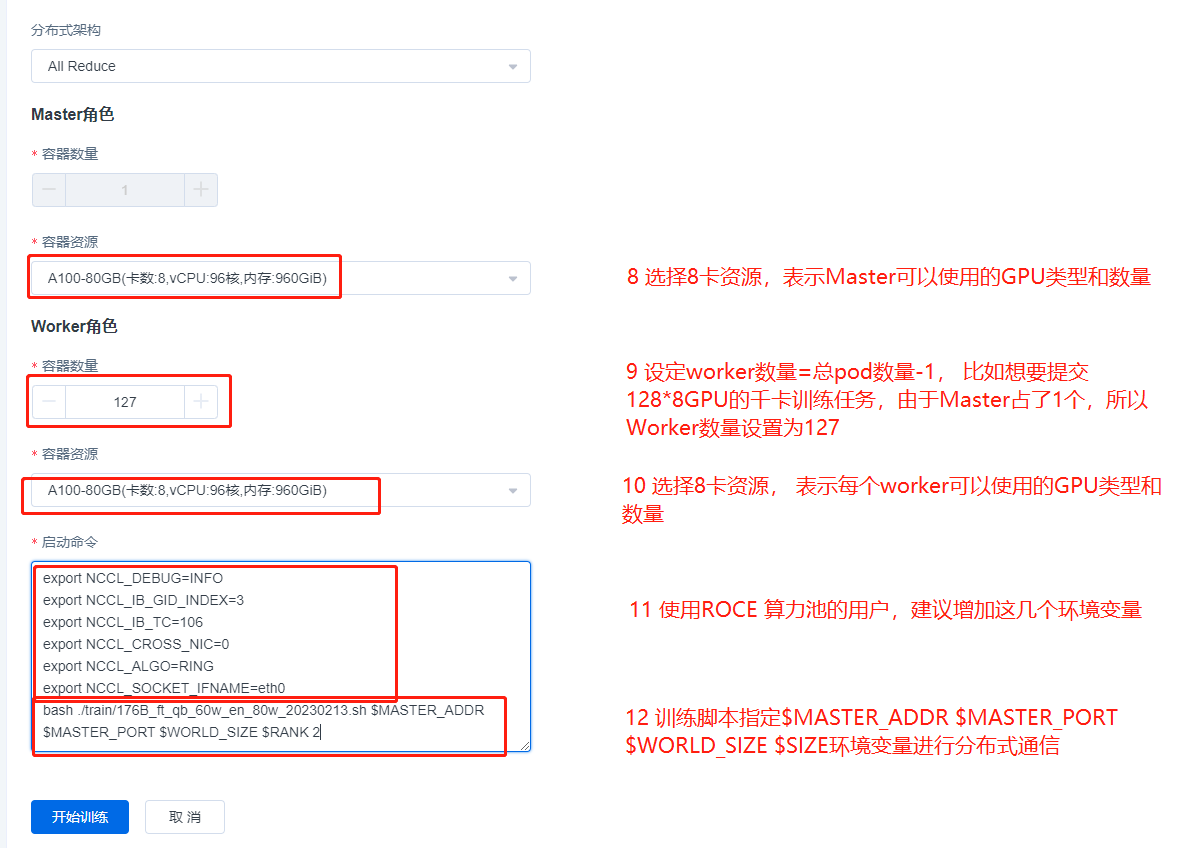The image size is (1182, 848).
Task: Open Master 容器资源 A100-80GB dropdown
Action: 280,278
